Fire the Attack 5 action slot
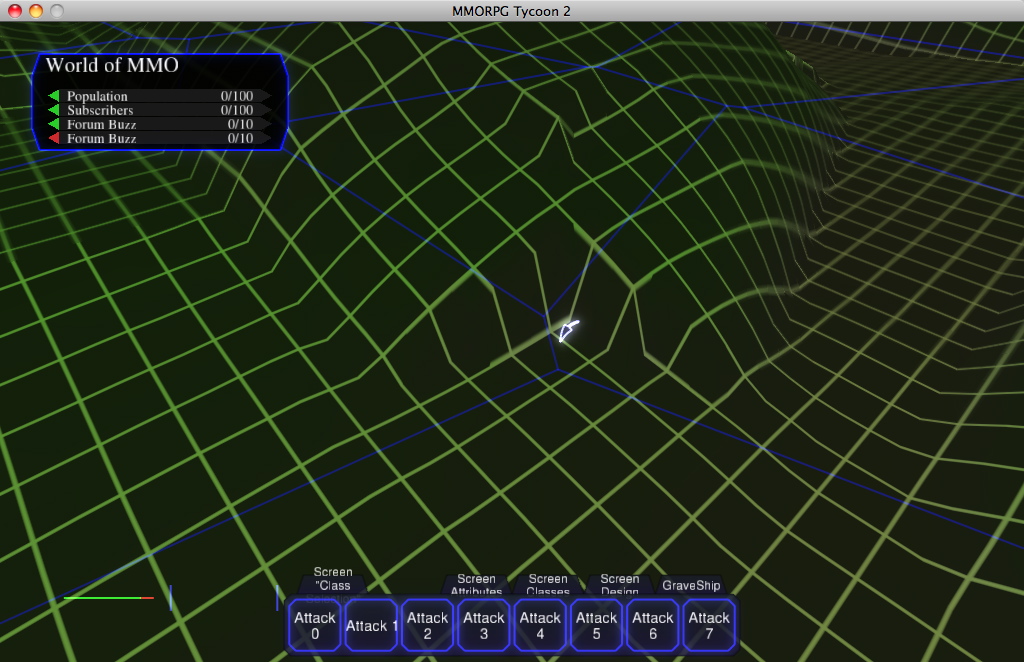Screen dimensions: 1024x662 (x=596, y=625)
